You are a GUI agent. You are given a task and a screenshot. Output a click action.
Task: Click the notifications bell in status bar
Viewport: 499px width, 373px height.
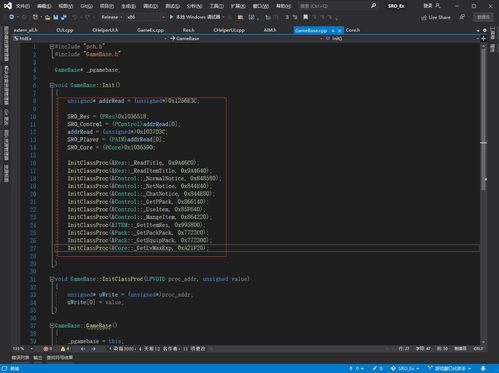(x=483, y=368)
